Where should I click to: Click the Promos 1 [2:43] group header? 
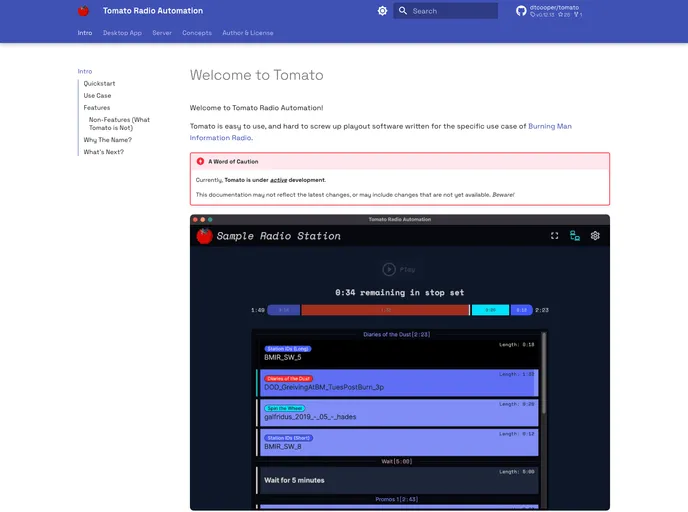click(397, 499)
